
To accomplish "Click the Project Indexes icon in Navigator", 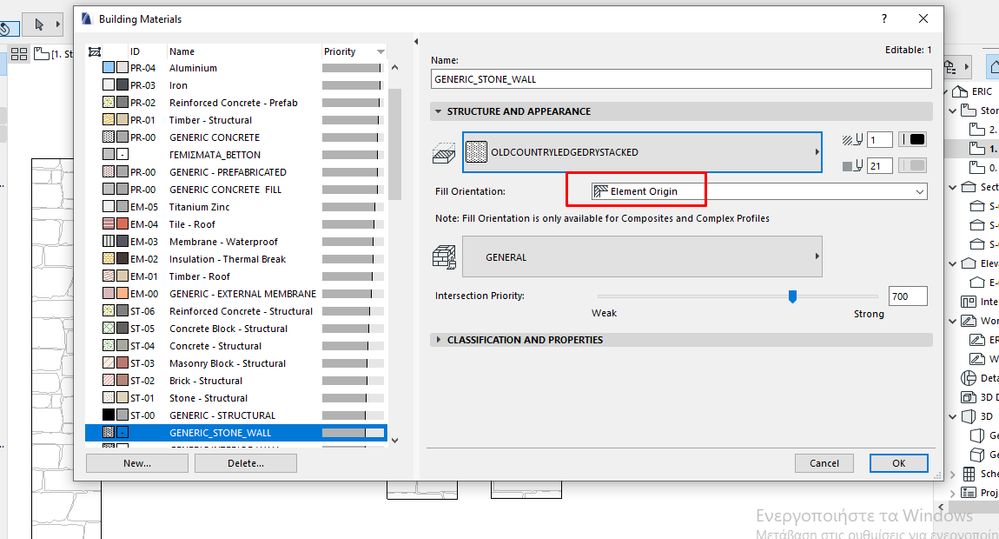I will pyautogui.click(x=969, y=492).
